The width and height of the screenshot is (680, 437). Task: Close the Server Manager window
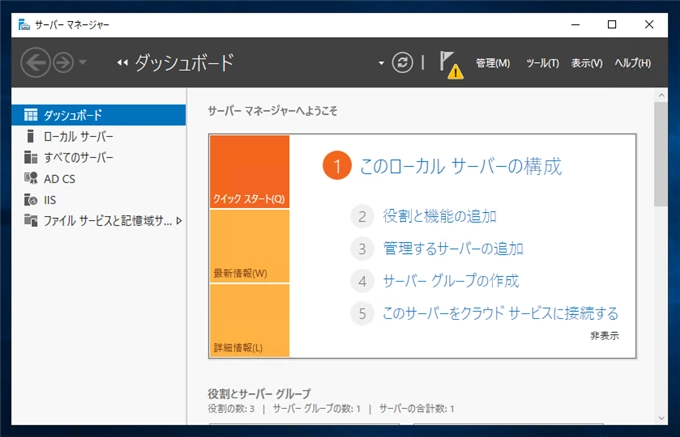(x=649, y=25)
